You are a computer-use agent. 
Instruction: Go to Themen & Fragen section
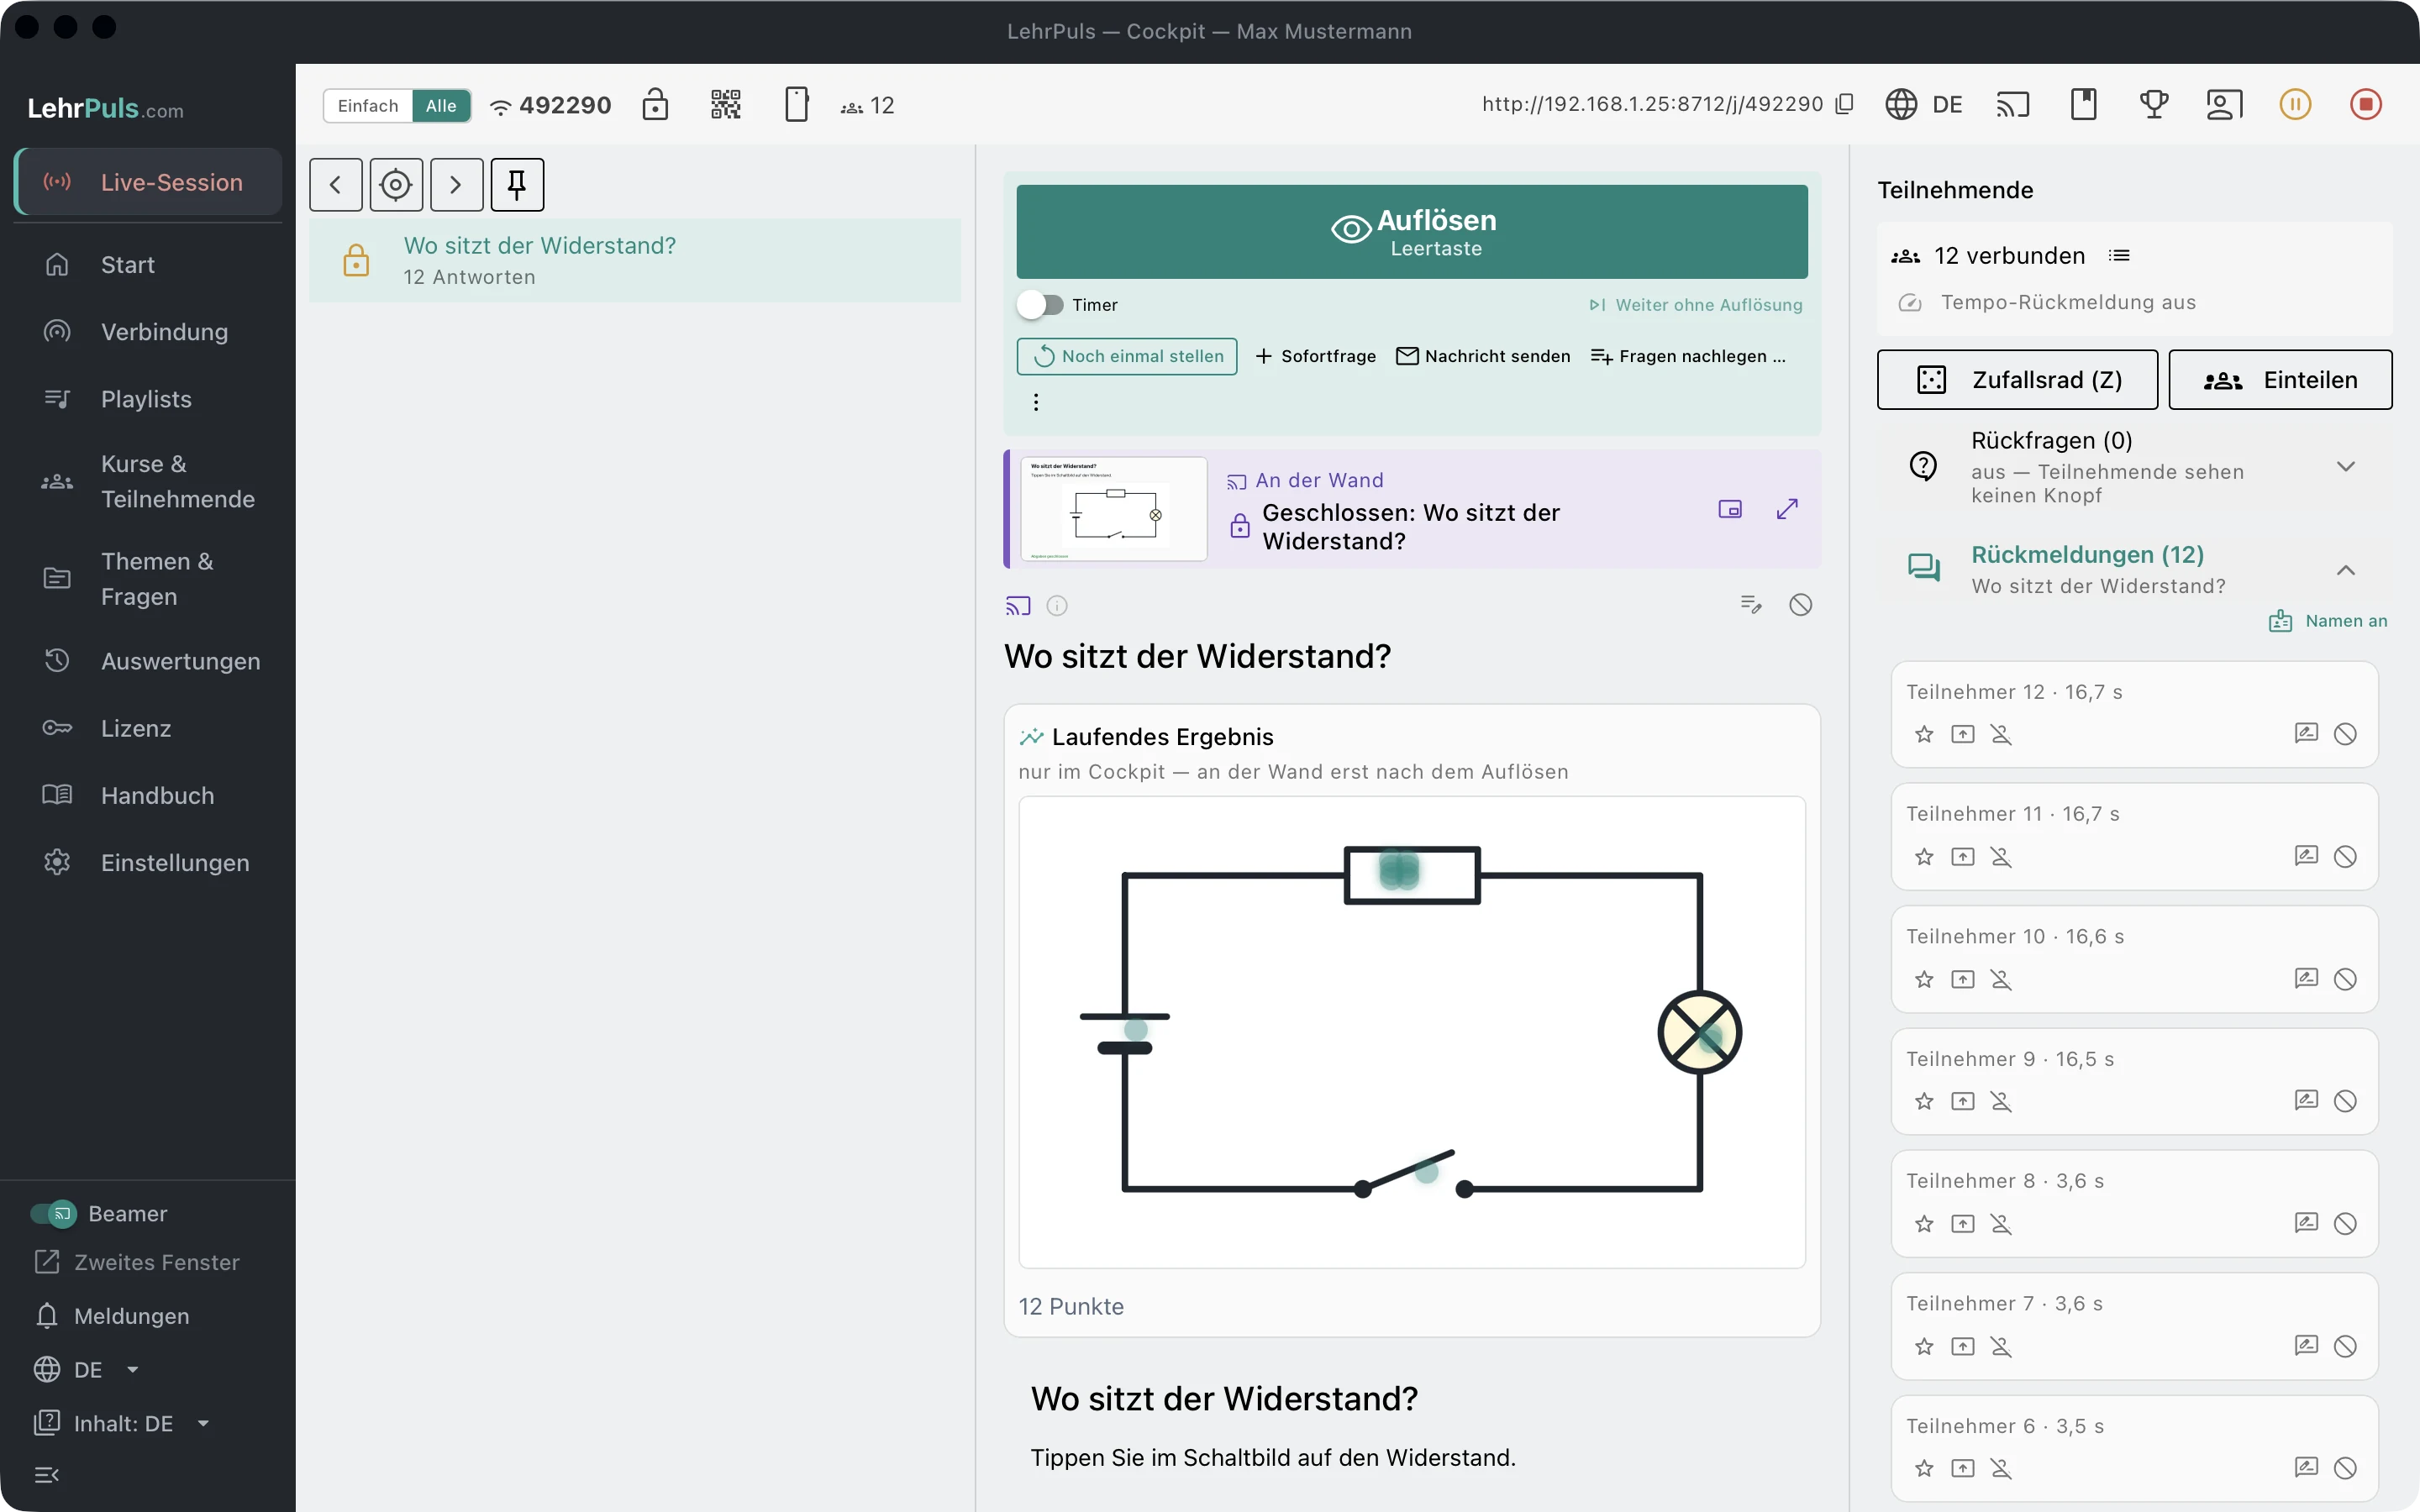point(148,579)
